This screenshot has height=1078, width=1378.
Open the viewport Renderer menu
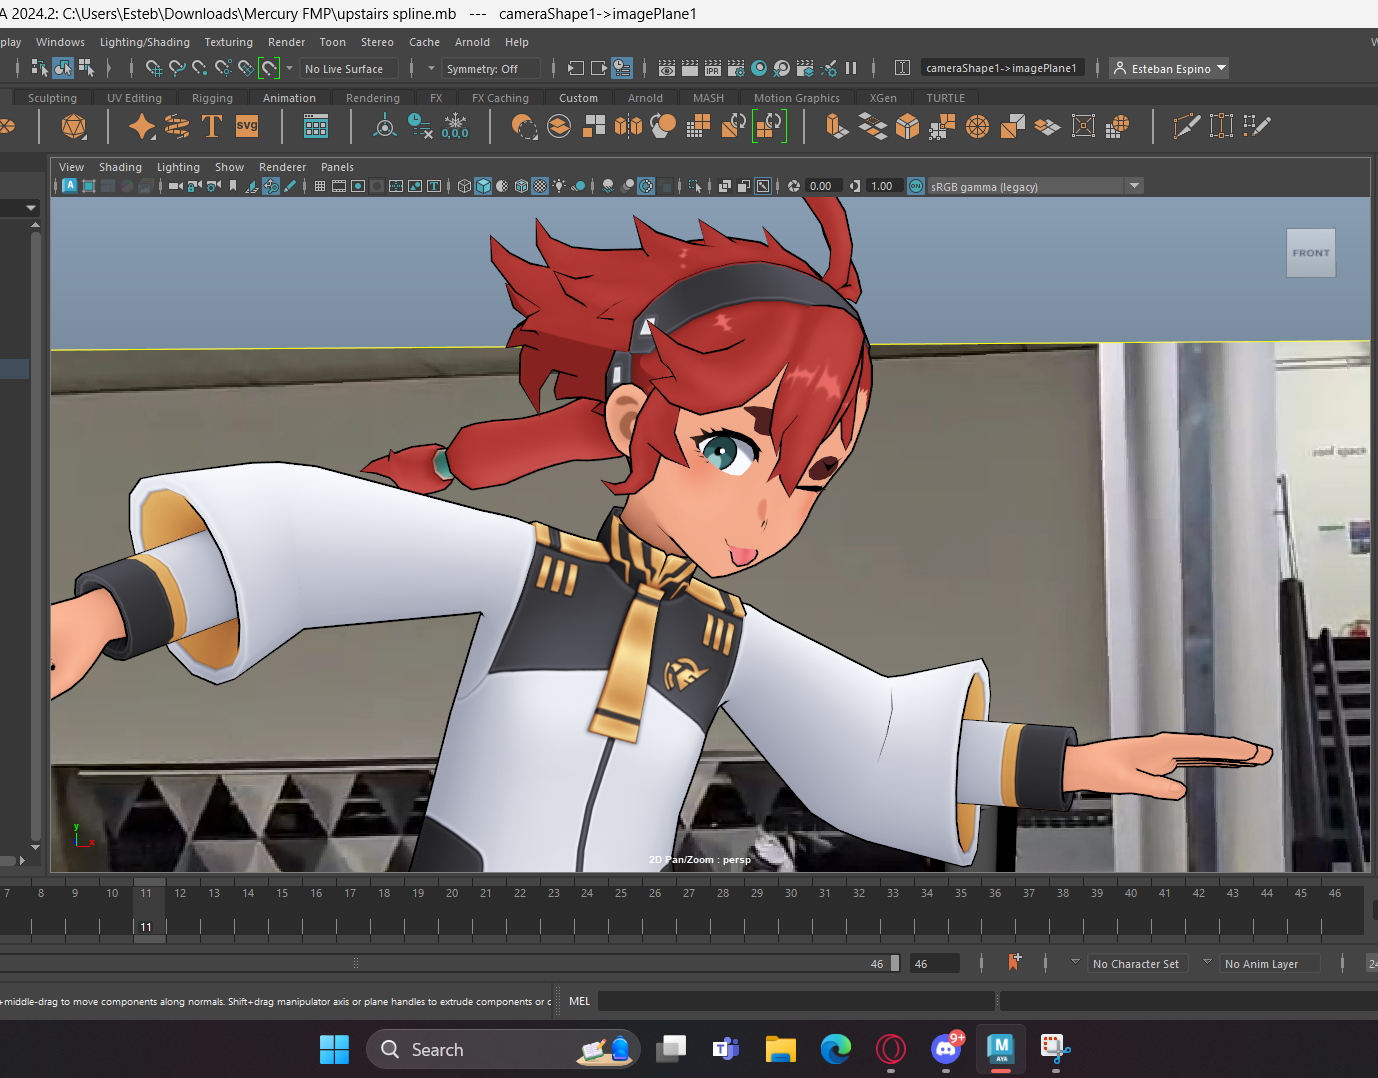coord(282,167)
